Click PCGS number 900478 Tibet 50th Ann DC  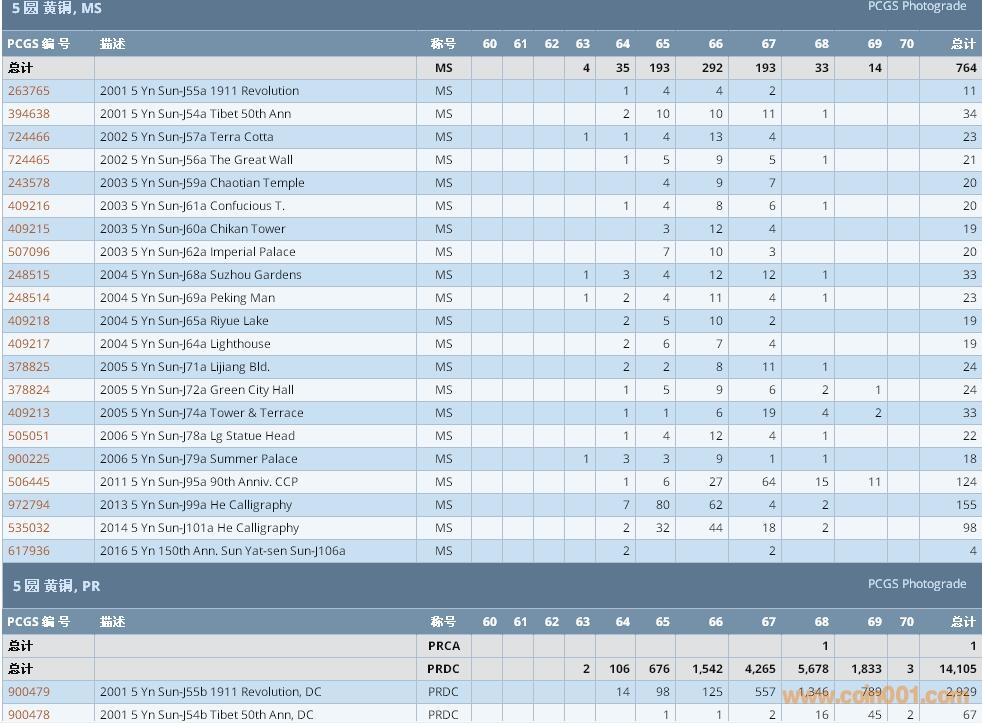28,715
